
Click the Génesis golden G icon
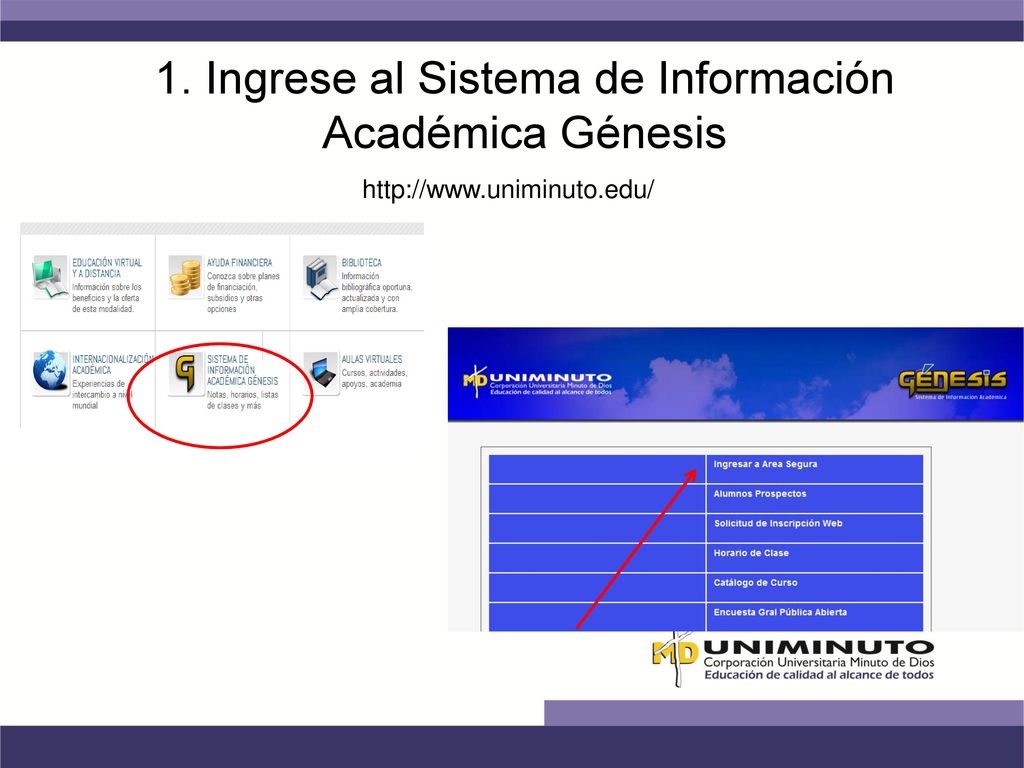(x=185, y=374)
